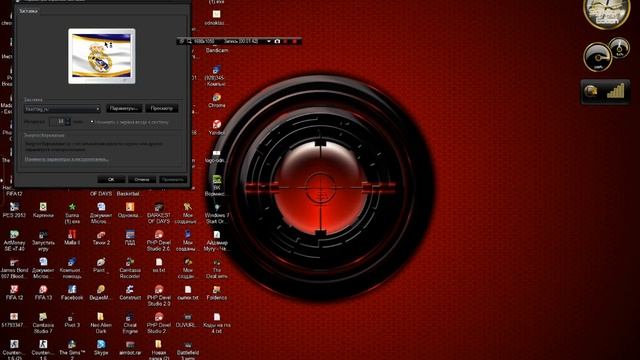This screenshot has width=640, height=360.
Task: Click the Bandicam camera screenshot icon
Action: point(277,41)
